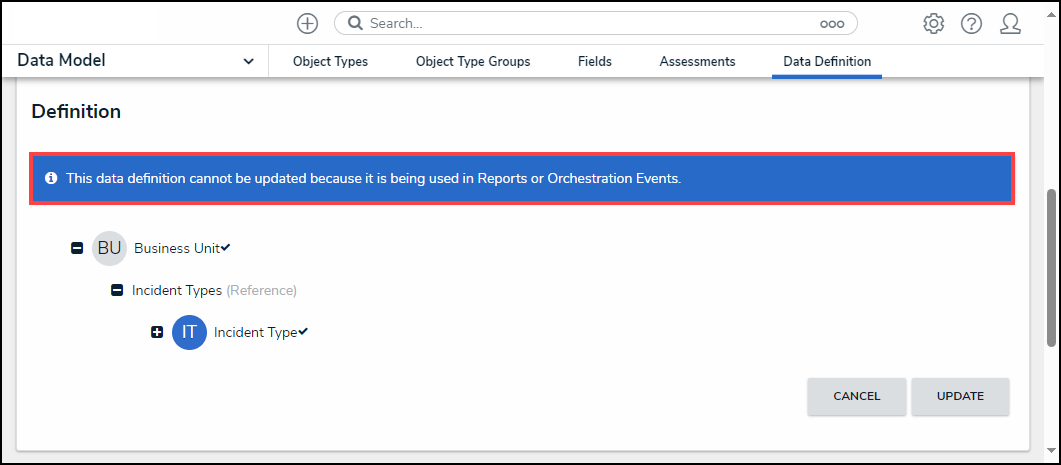1061x465 pixels.
Task: Switch to the Object Types tab
Action: coord(330,62)
